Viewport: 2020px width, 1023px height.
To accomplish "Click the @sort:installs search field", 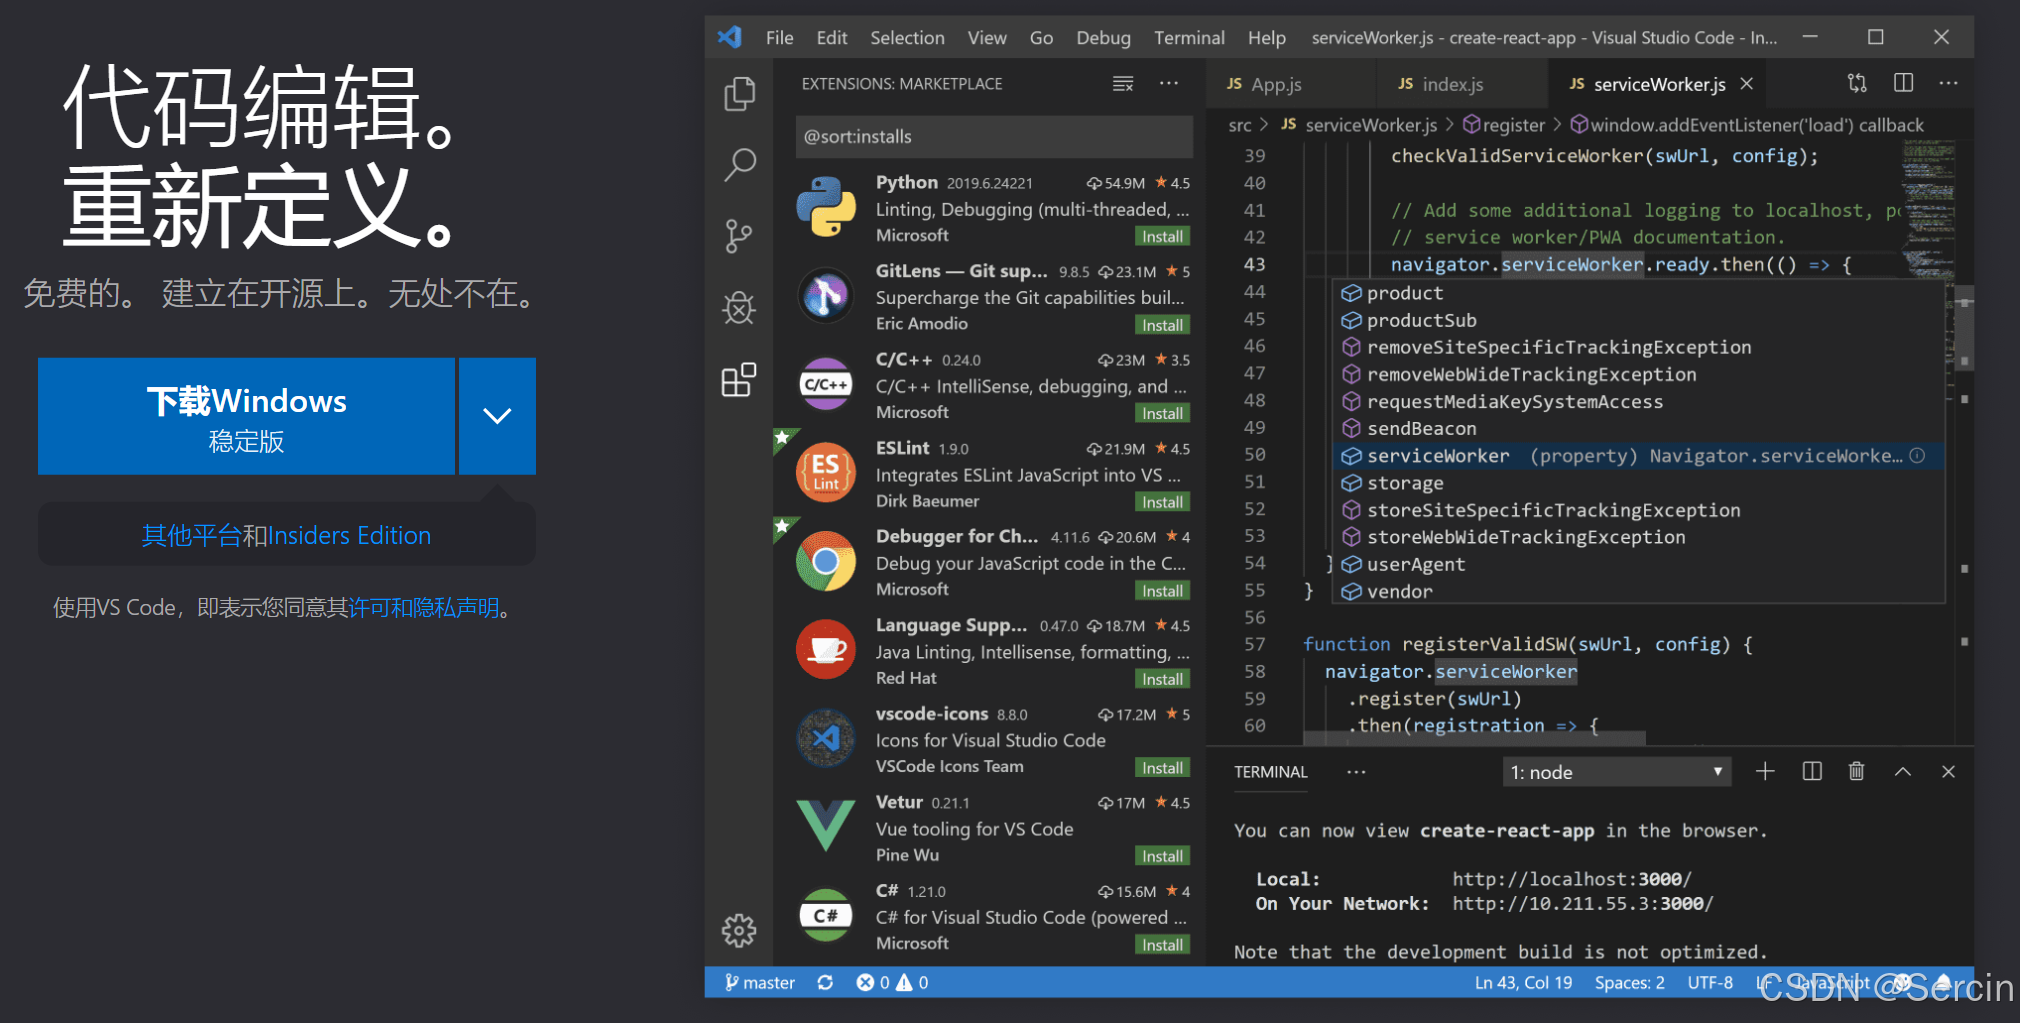I will pos(994,137).
